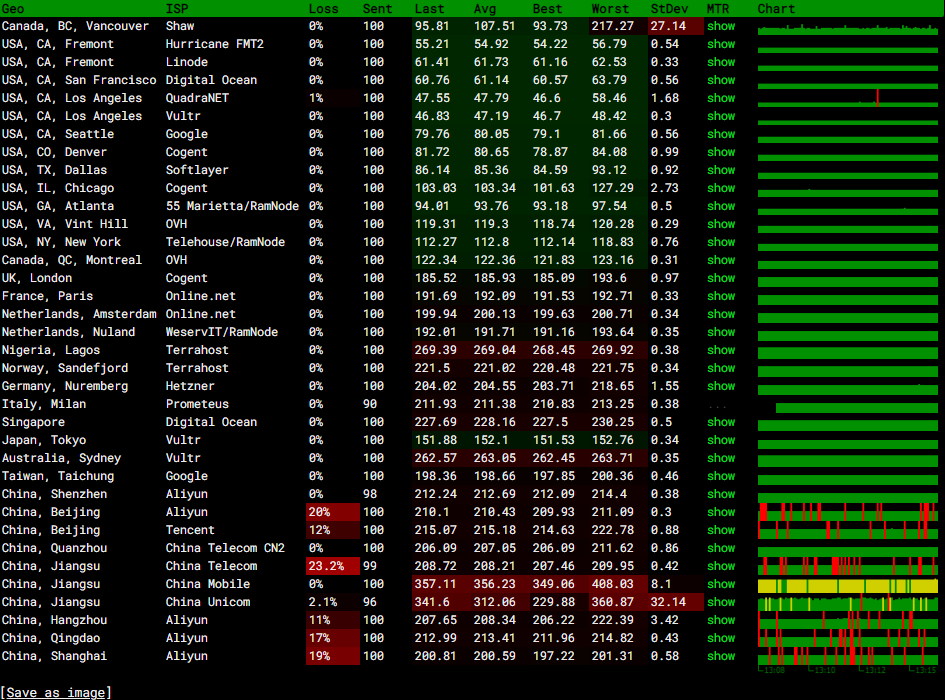This screenshot has width=945, height=700.
Task: Click the Los Angeles QuadraNET chart
Action: [848, 98]
